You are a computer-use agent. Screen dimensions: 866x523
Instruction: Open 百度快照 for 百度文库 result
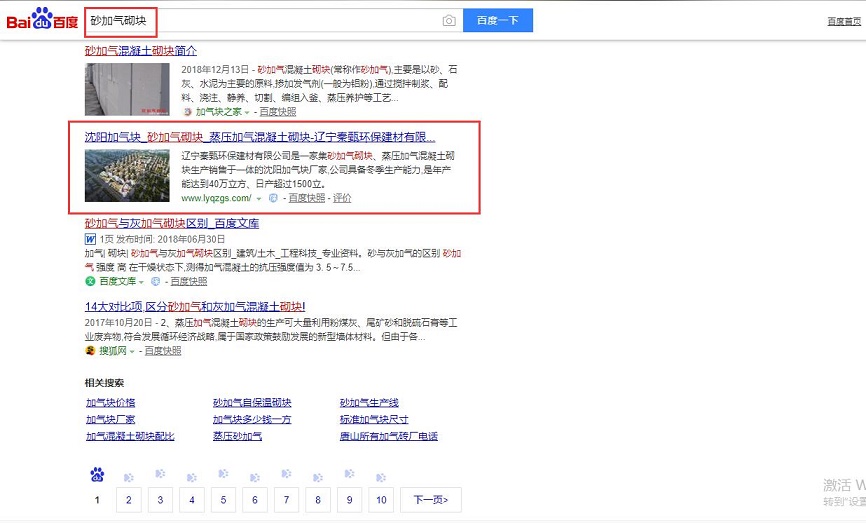tap(188, 281)
